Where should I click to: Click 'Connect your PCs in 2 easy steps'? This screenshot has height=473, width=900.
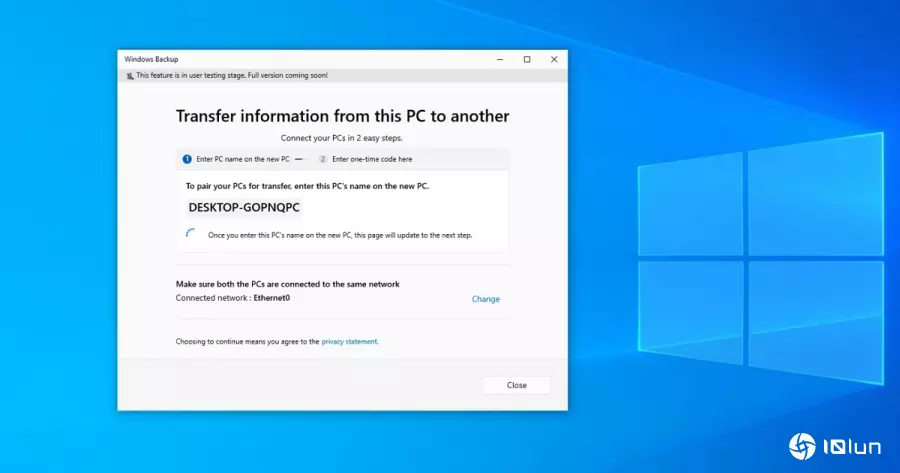pyautogui.click(x=342, y=138)
